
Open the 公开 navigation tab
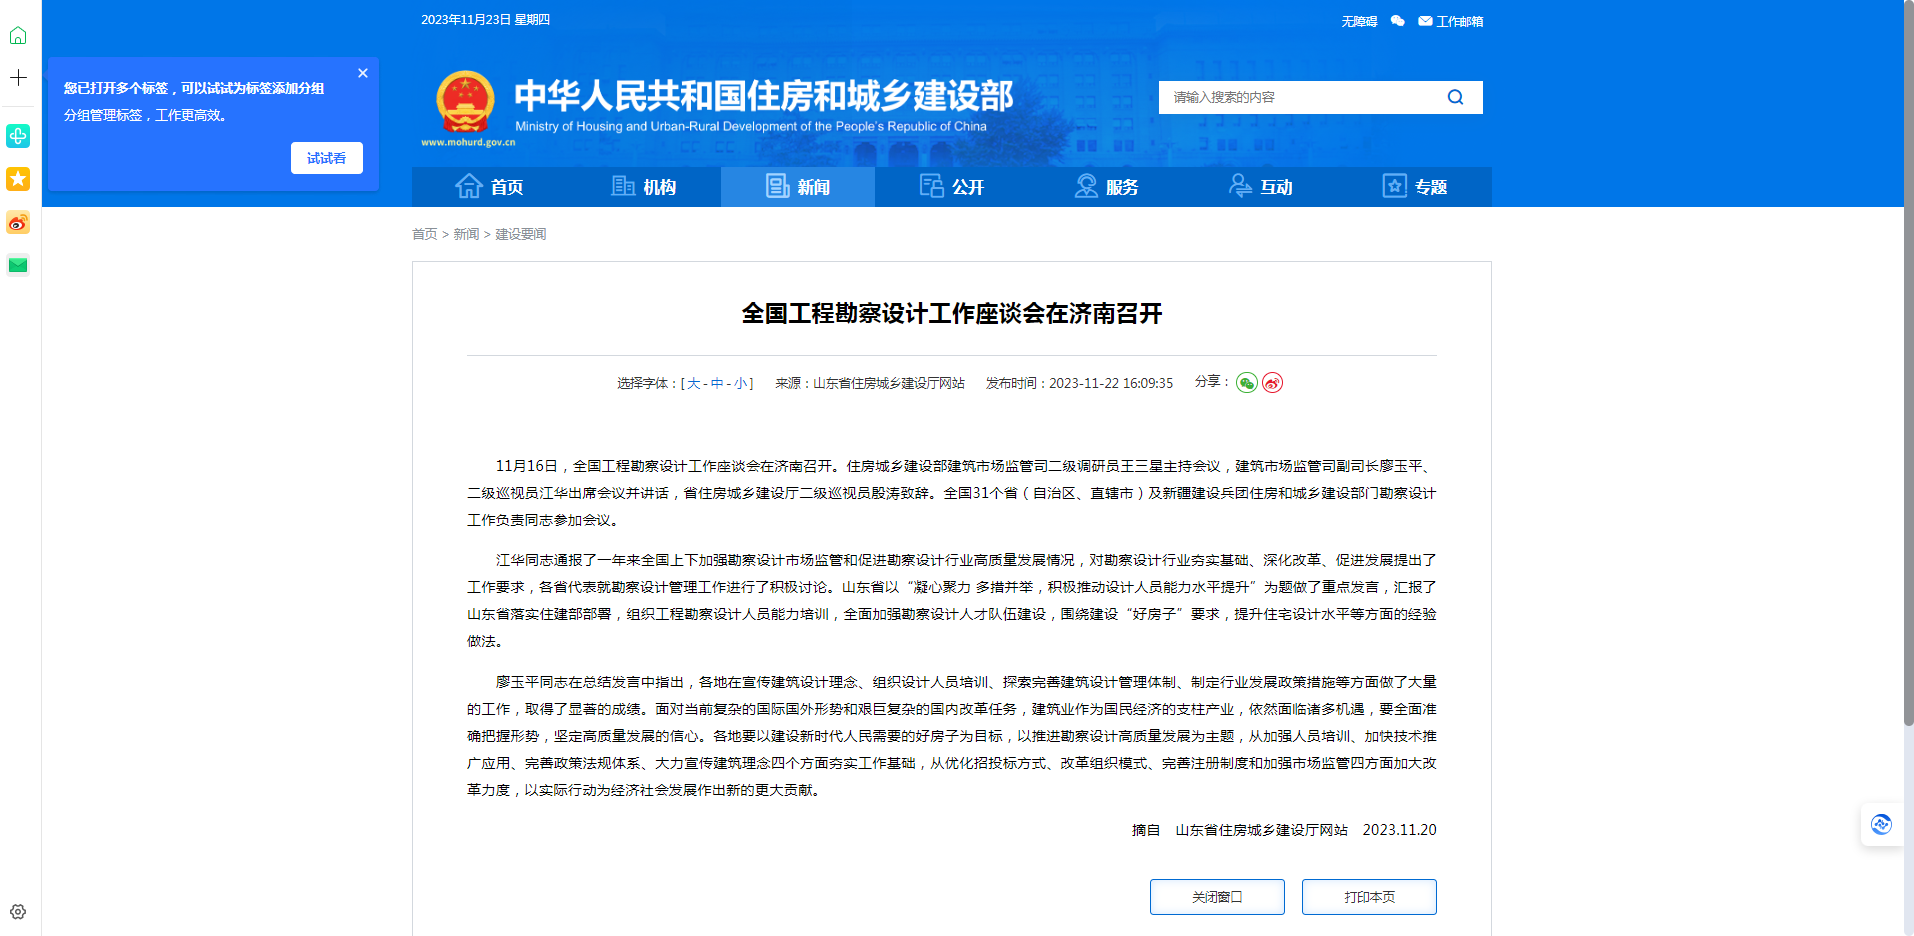tap(952, 187)
